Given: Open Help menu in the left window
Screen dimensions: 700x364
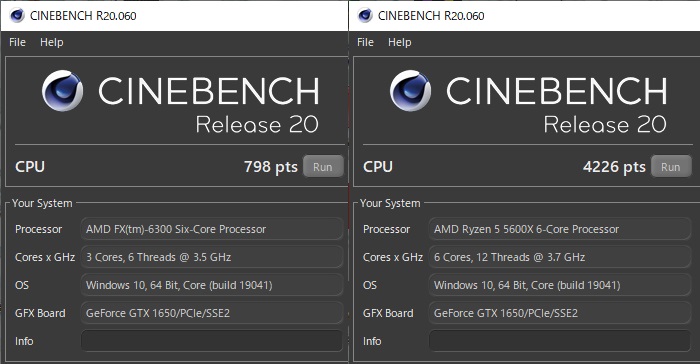Looking at the screenshot, I should pyautogui.click(x=52, y=42).
